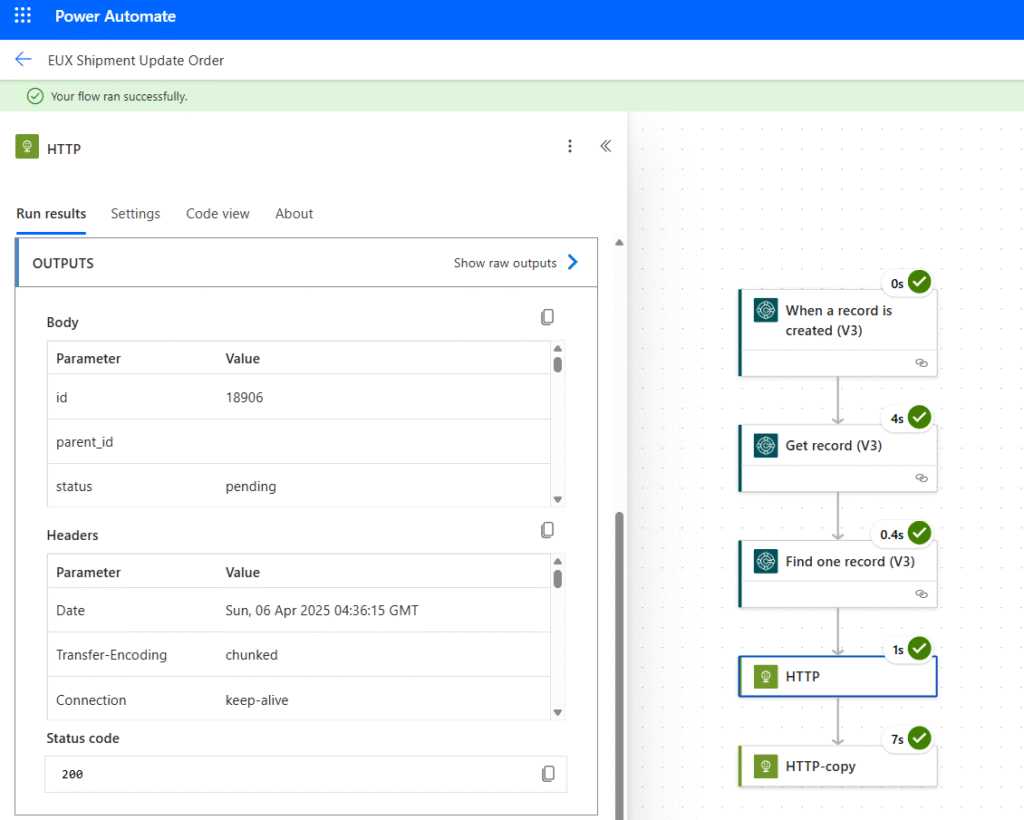Click the HTTP icon on the HTTP-copy card

pyautogui.click(x=765, y=766)
